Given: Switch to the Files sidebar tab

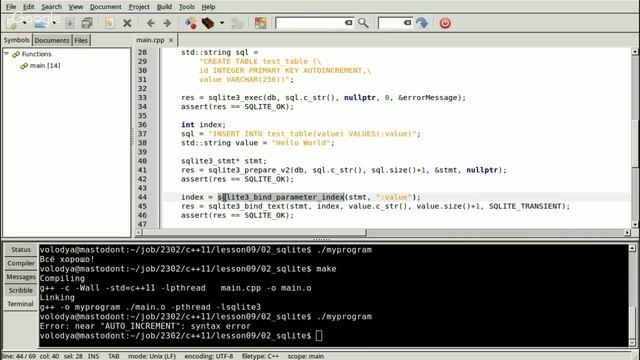Looking at the screenshot, I should tap(81, 40).
